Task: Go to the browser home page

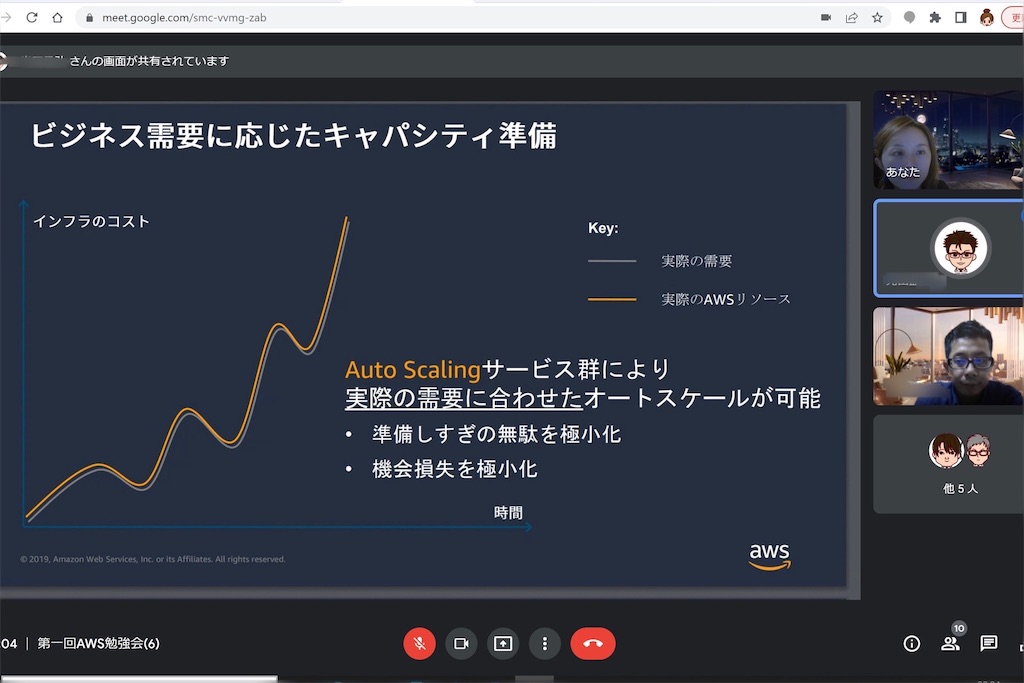Action: click(x=57, y=18)
